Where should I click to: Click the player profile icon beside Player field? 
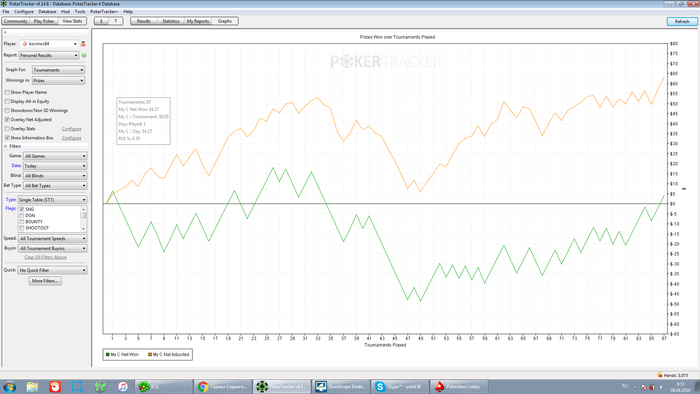click(x=83, y=44)
